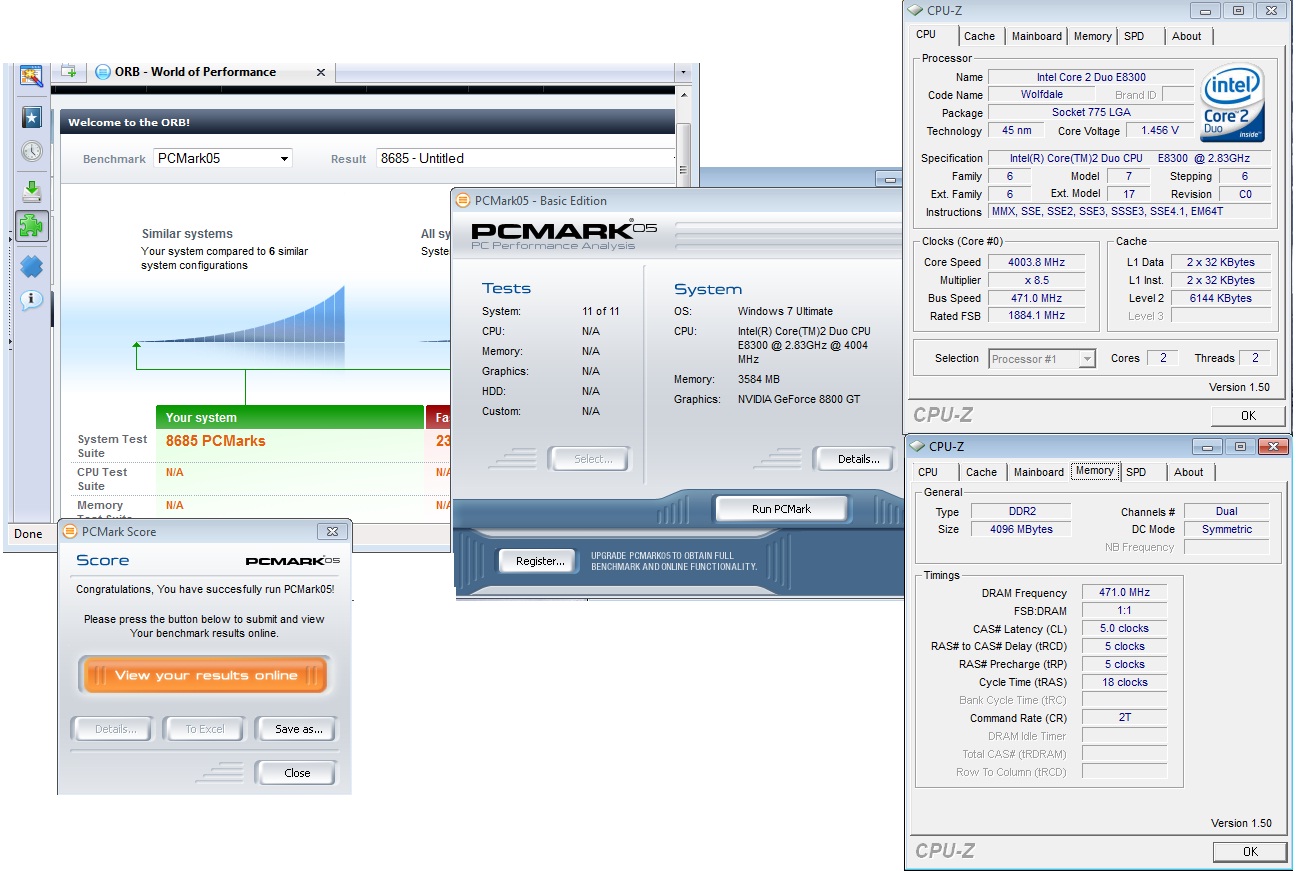Switch to Memory tab in upper CPU-Z
This screenshot has height=871, width=1296.
pos(1092,36)
